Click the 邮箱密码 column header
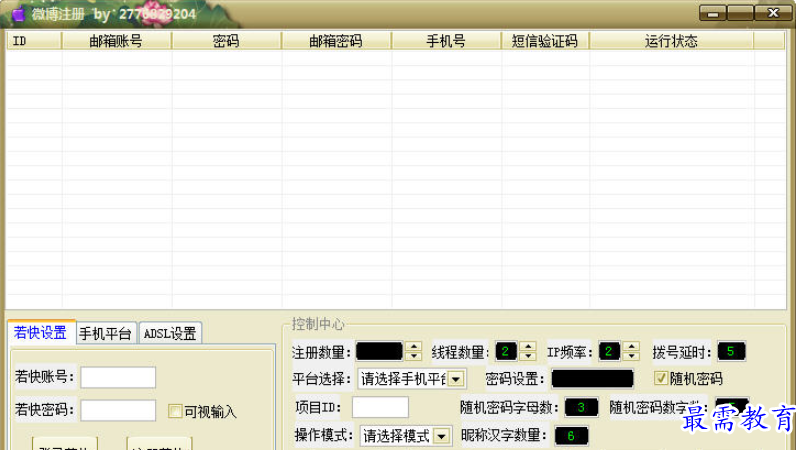The image size is (804, 450). point(336,41)
